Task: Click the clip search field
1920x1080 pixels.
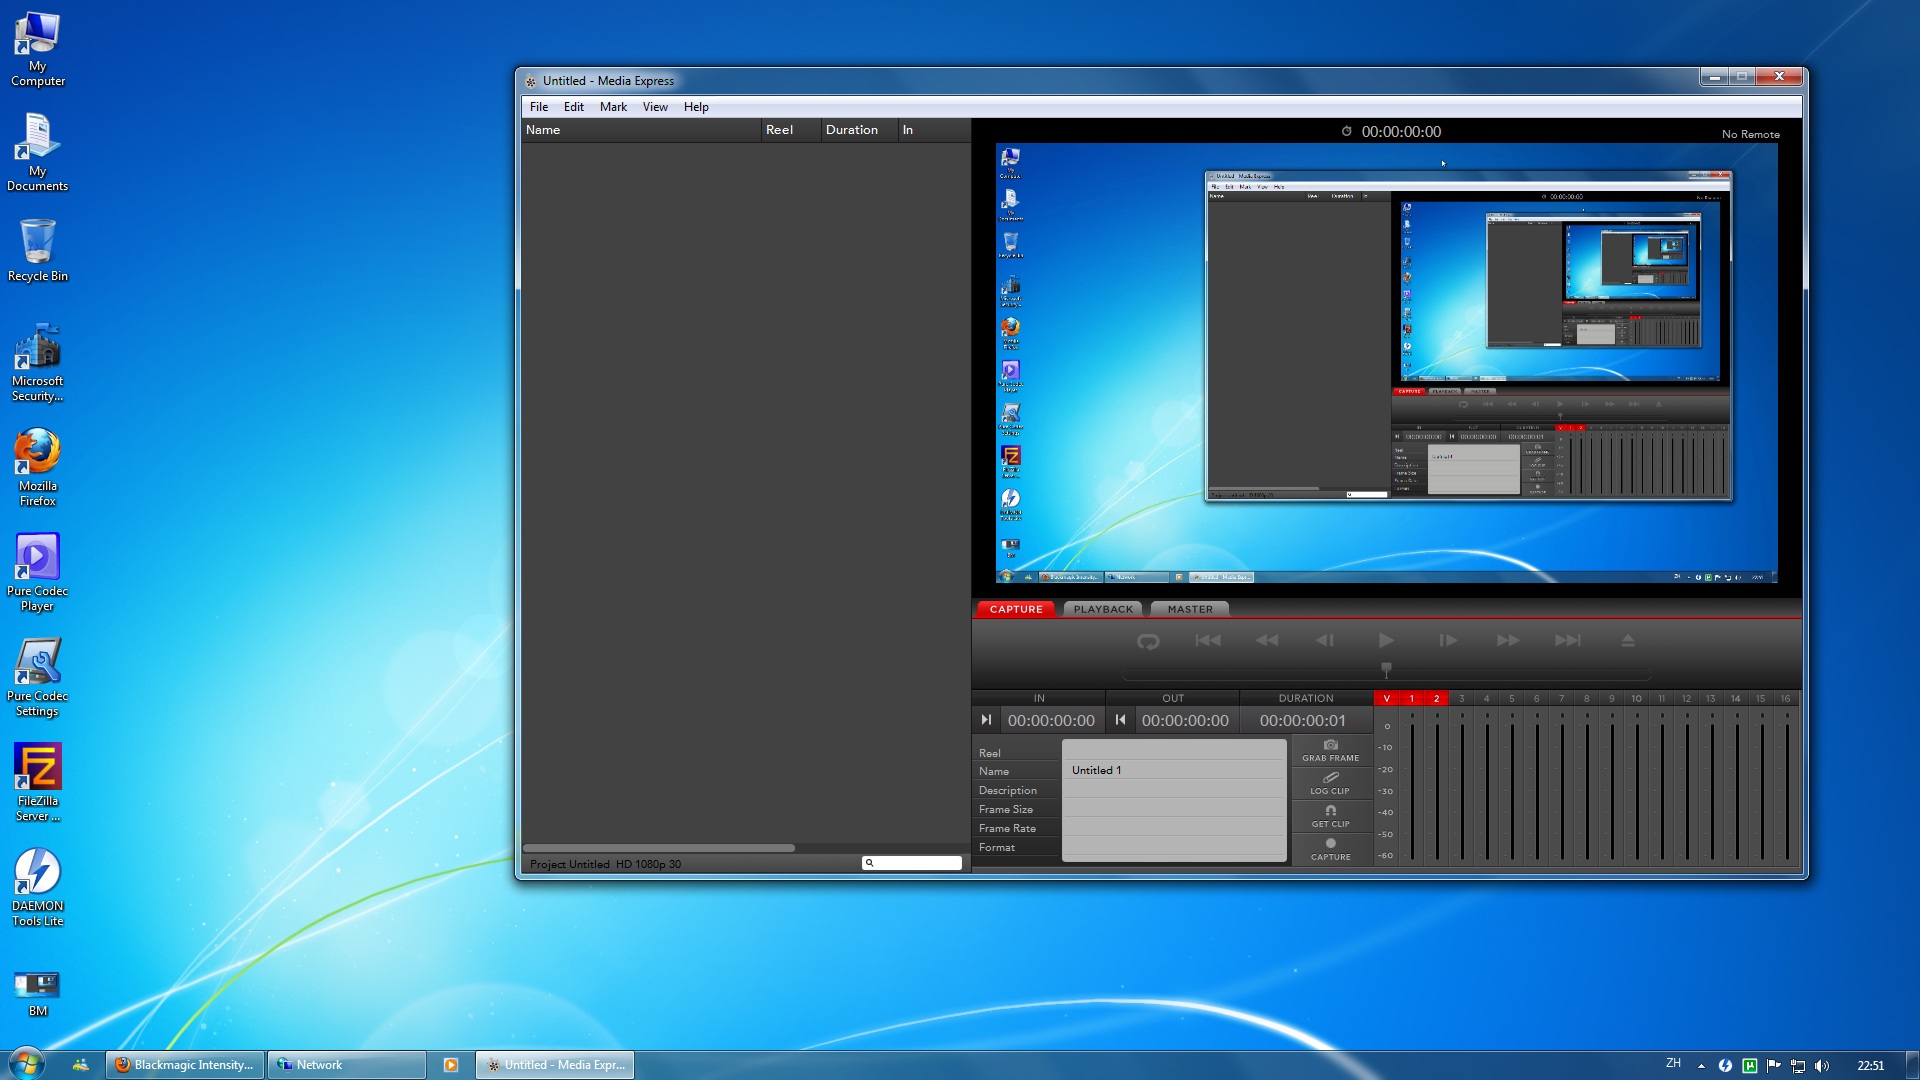Action: point(917,863)
